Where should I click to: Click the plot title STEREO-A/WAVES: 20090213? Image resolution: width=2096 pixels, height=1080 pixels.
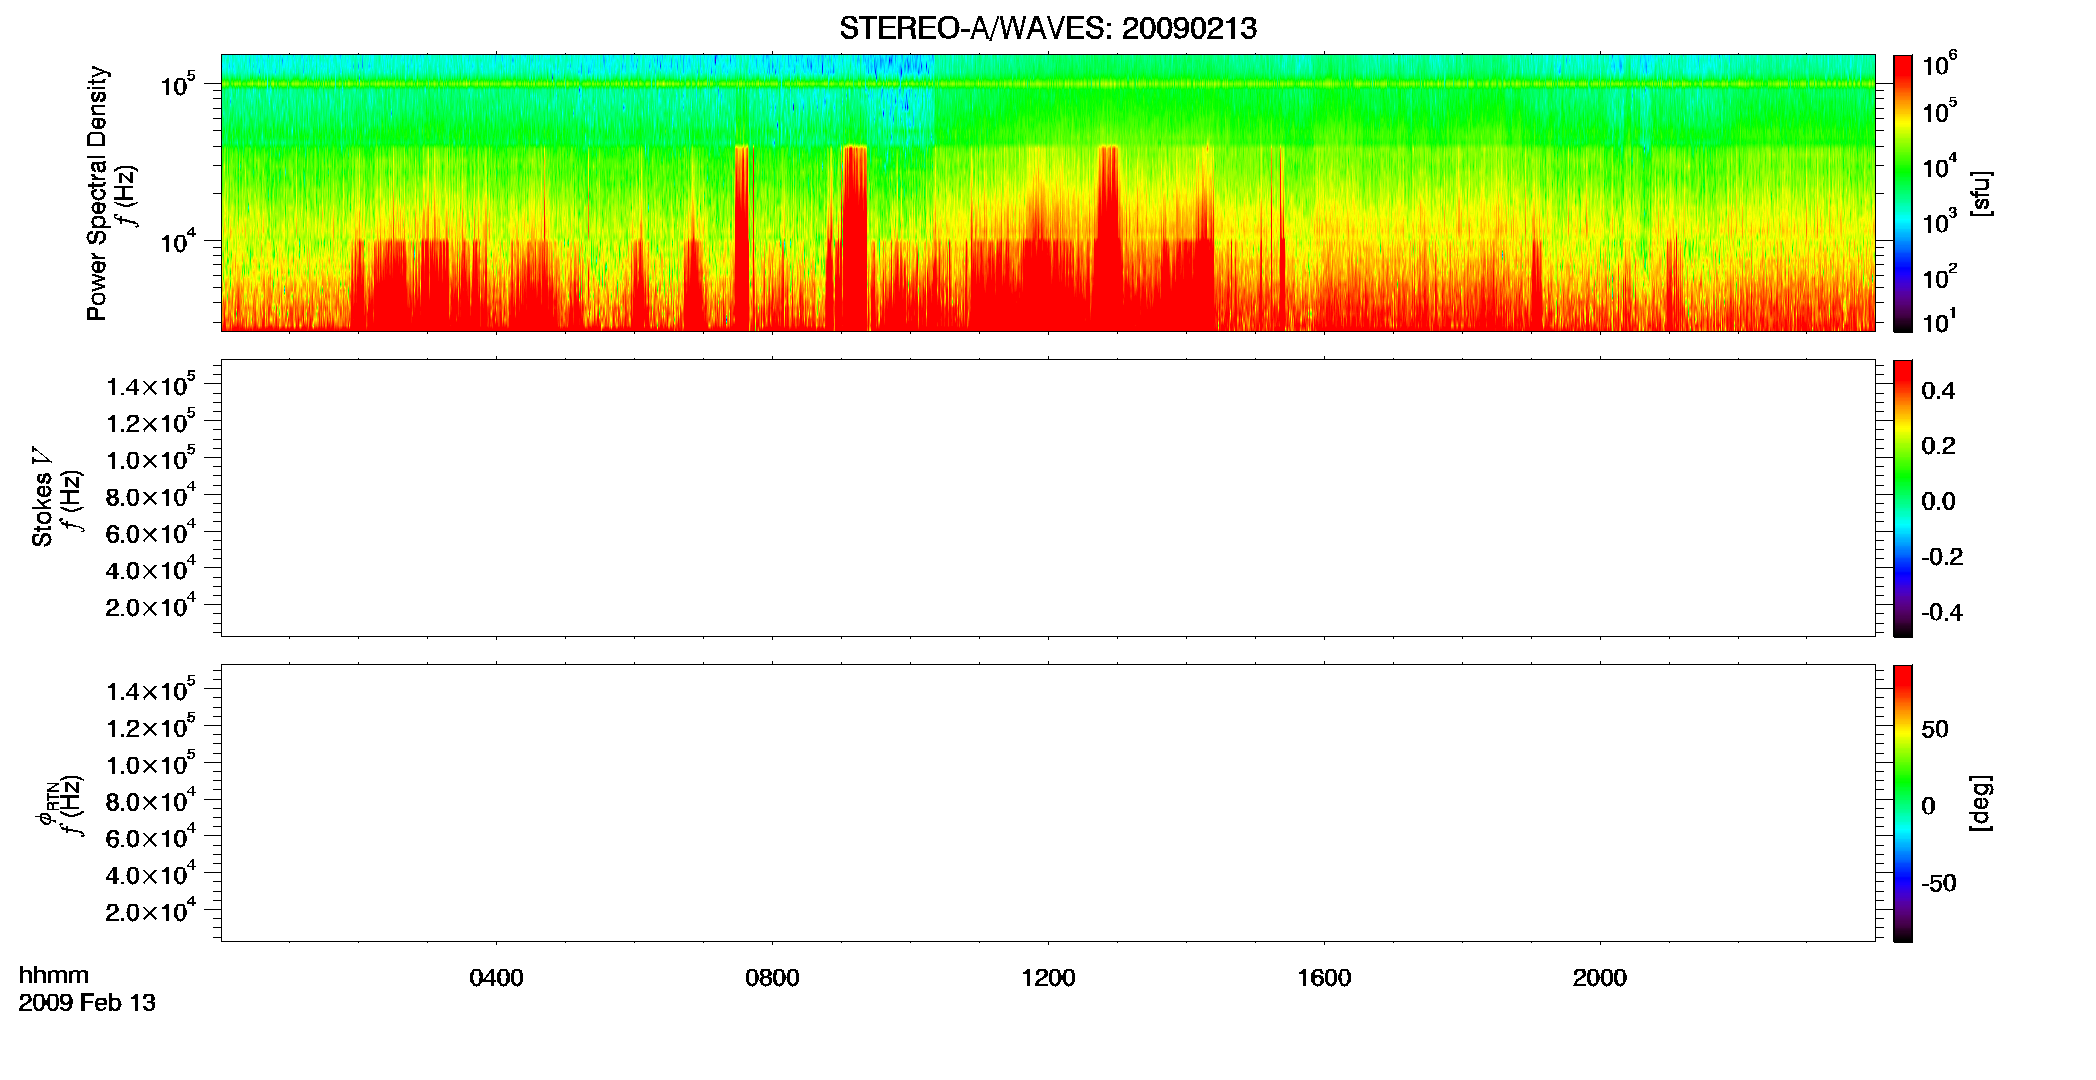[1048, 28]
